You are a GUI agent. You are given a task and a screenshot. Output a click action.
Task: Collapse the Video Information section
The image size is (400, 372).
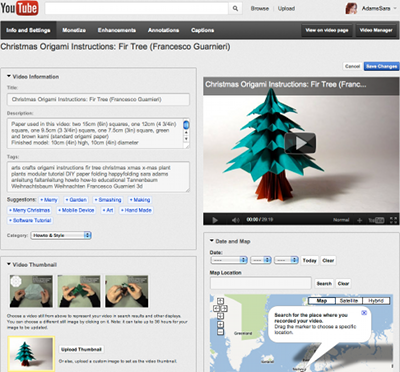pyautogui.click(x=9, y=76)
